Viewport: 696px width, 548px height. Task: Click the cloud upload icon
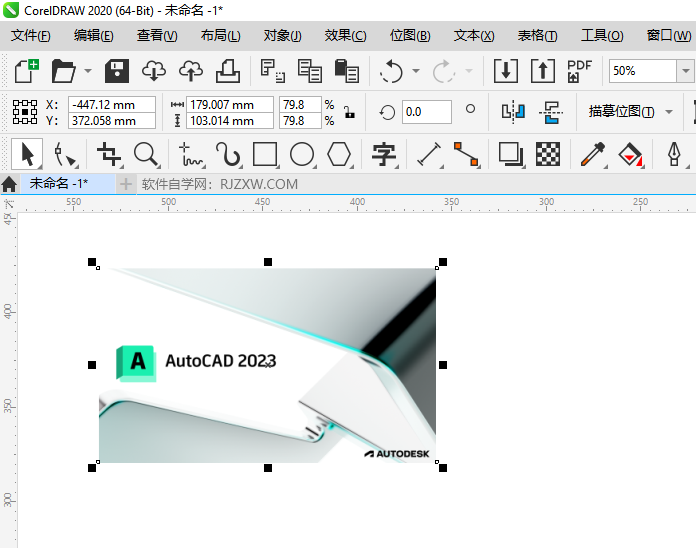point(191,71)
